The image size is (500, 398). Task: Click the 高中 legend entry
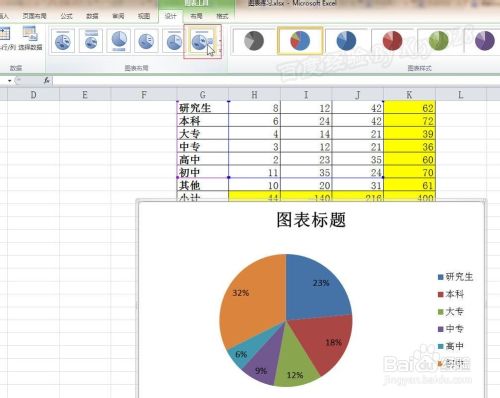coord(451,346)
